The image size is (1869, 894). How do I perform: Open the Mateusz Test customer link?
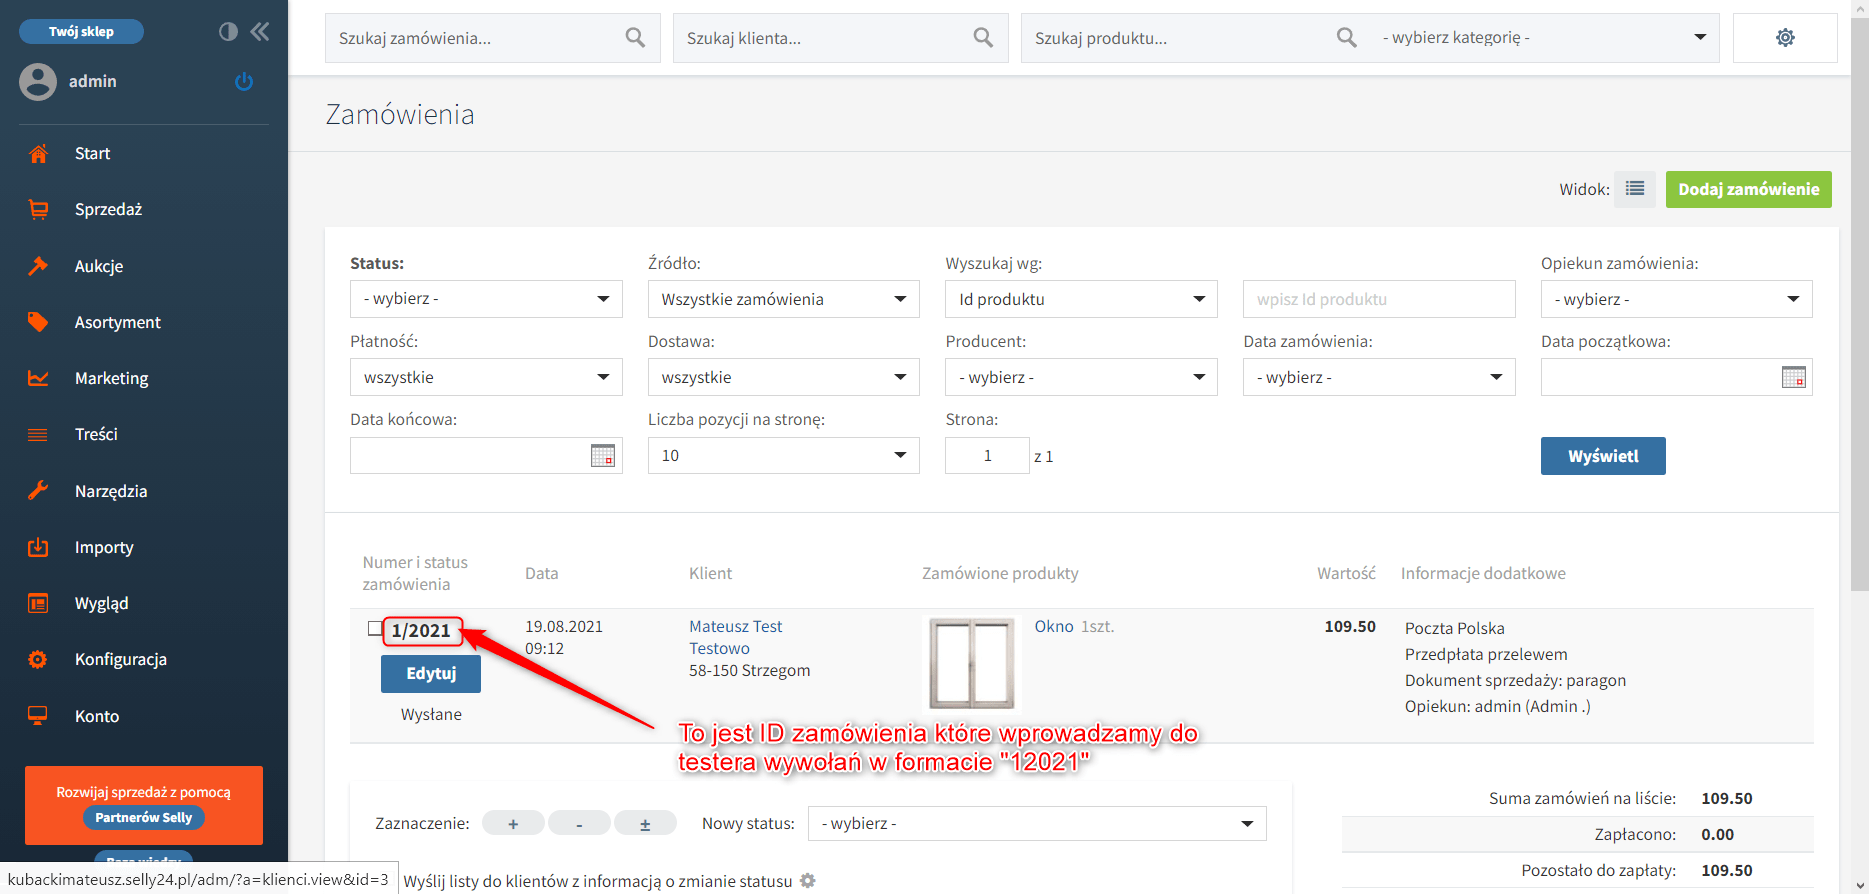[735, 627]
